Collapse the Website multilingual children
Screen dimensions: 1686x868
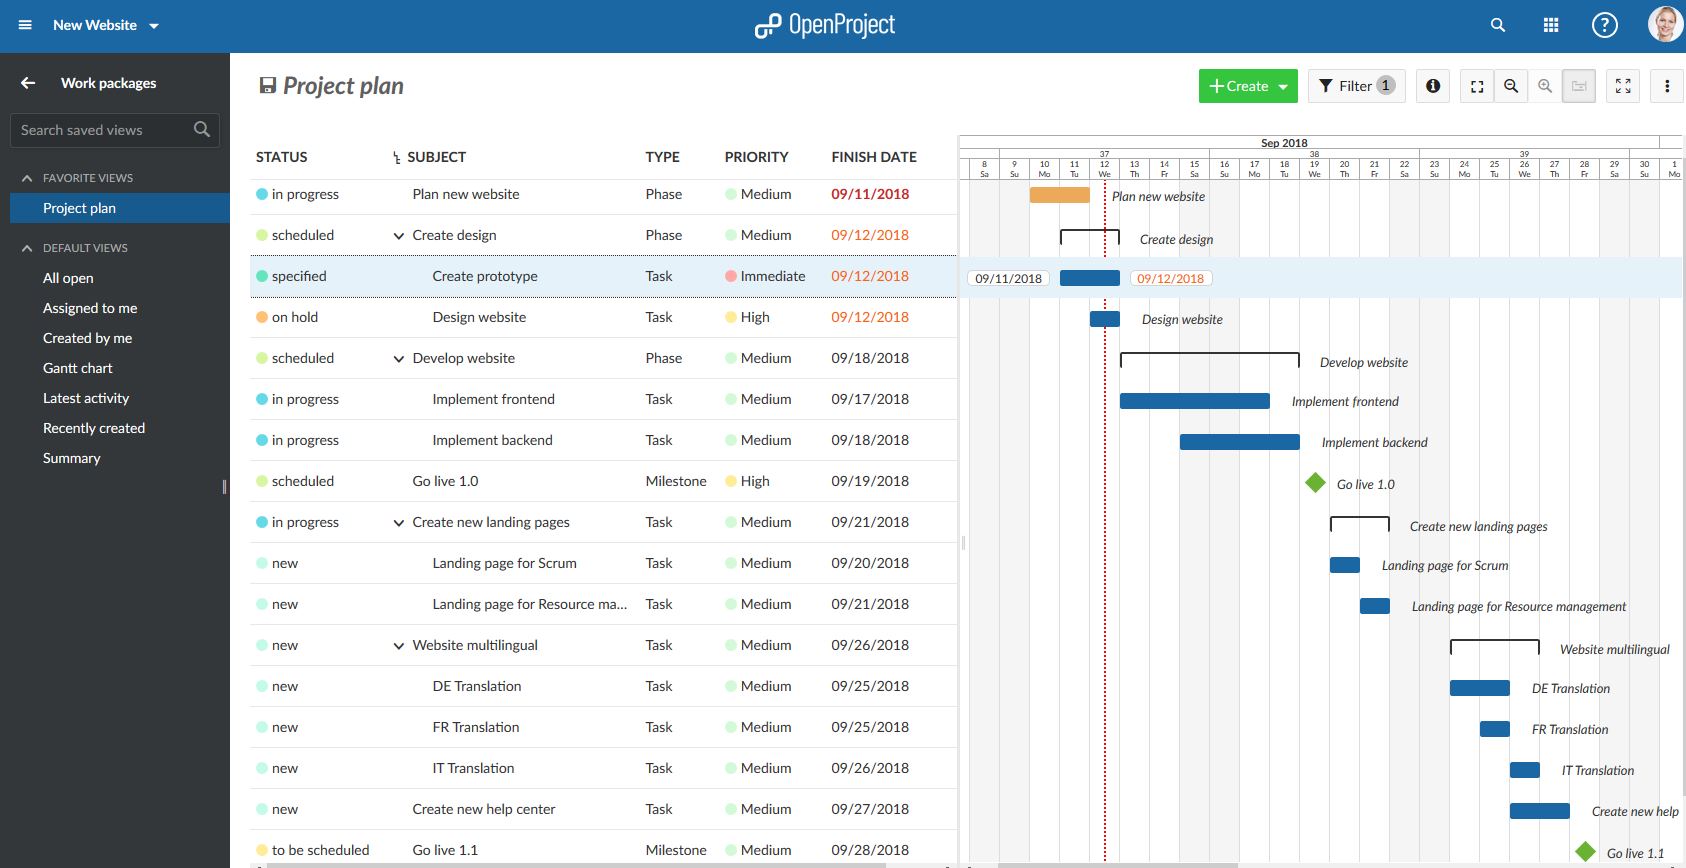(399, 646)
